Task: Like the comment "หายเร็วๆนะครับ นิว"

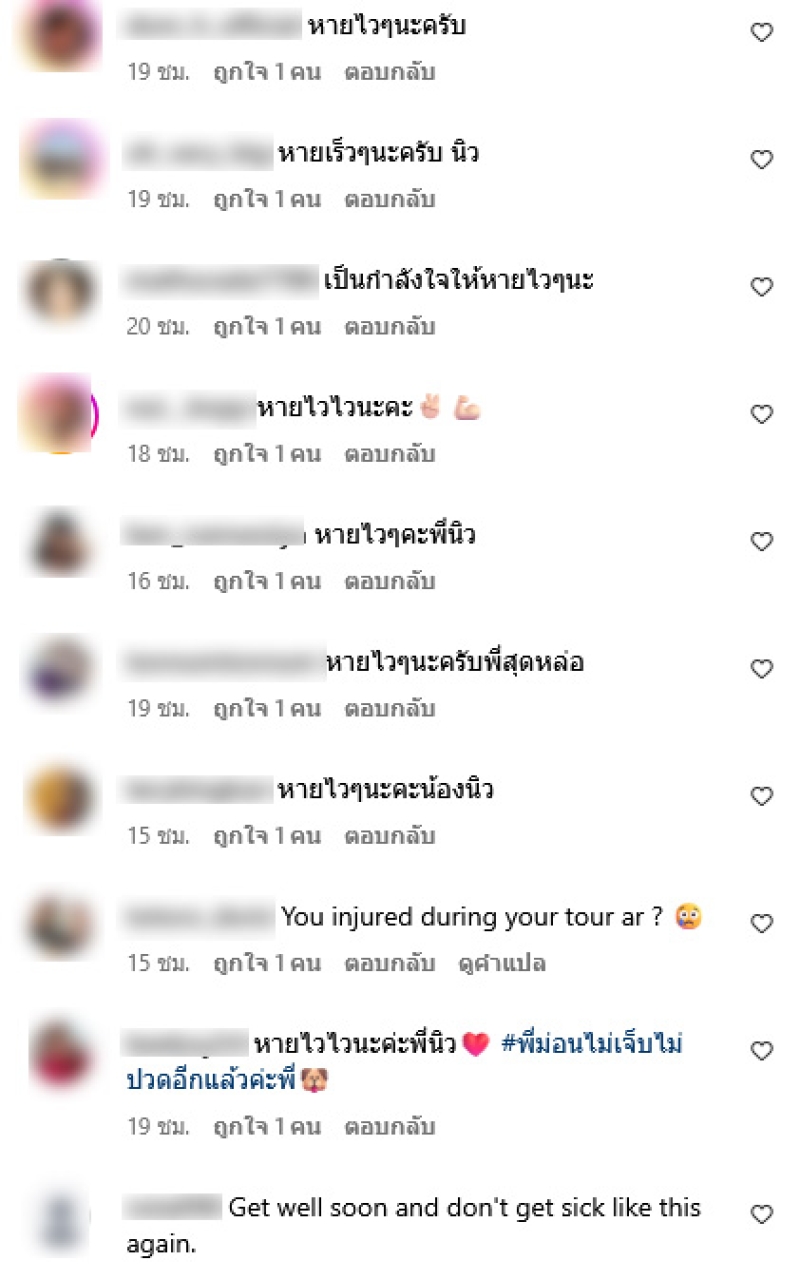Action: coord(762,160)
